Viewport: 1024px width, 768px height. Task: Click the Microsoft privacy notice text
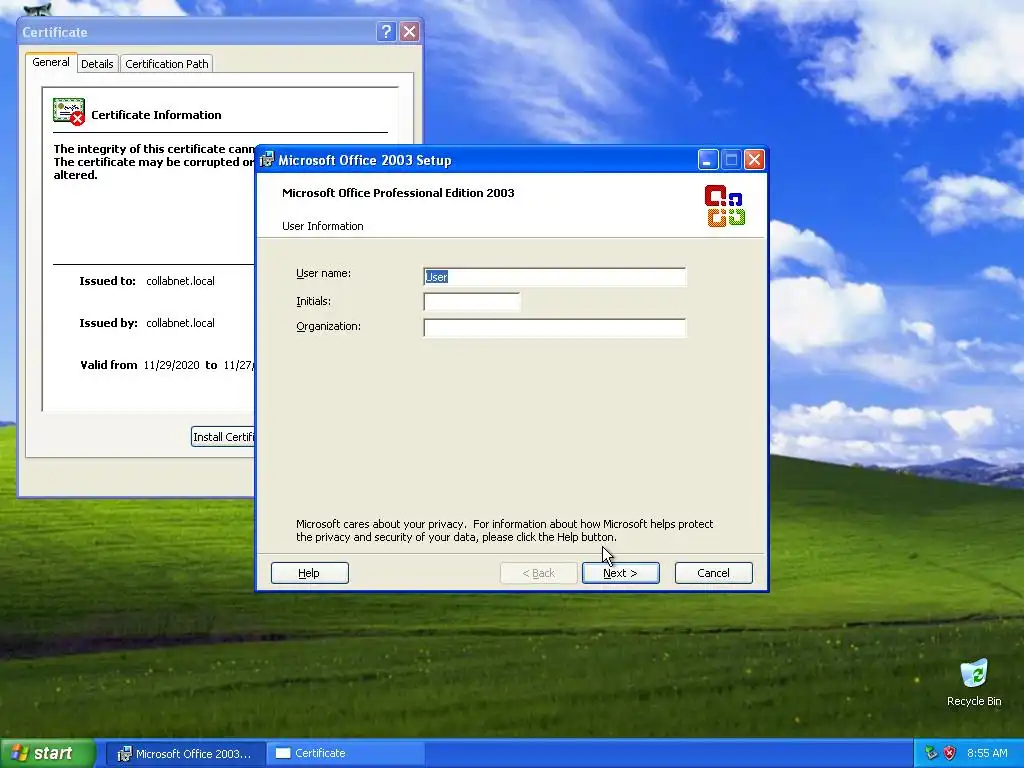[504, 530]
